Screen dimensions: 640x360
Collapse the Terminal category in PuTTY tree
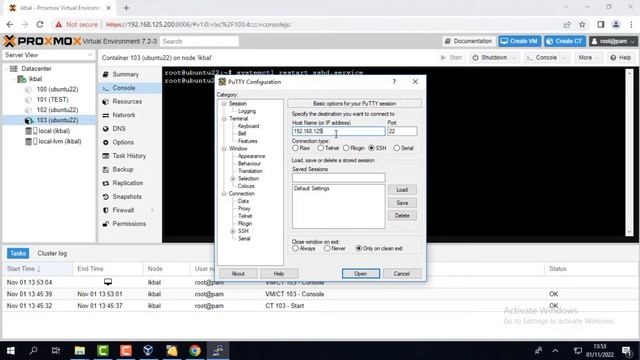pos(224,119)
